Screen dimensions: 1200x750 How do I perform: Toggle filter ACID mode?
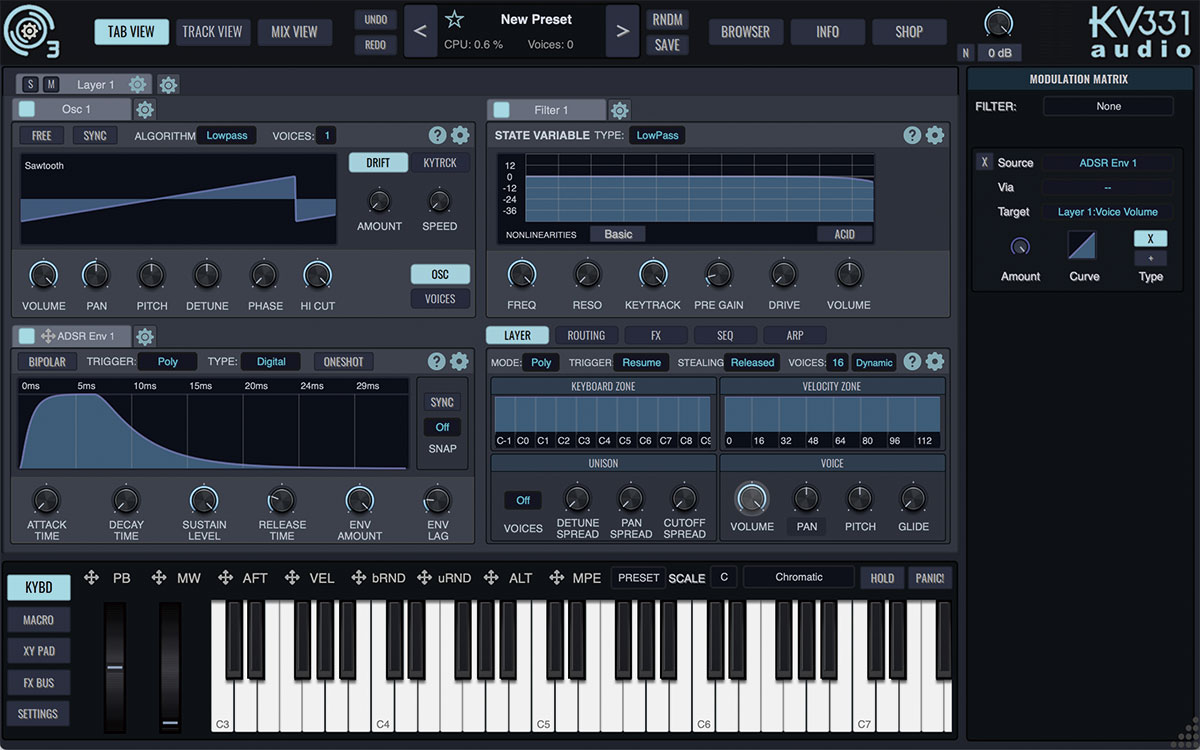click(x=845, y=234)
